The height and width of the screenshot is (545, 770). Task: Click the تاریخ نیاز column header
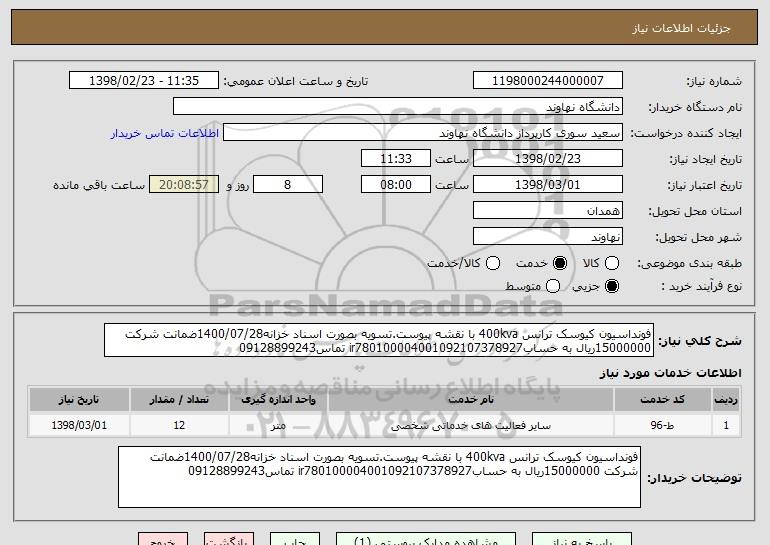tap(79, 399)
